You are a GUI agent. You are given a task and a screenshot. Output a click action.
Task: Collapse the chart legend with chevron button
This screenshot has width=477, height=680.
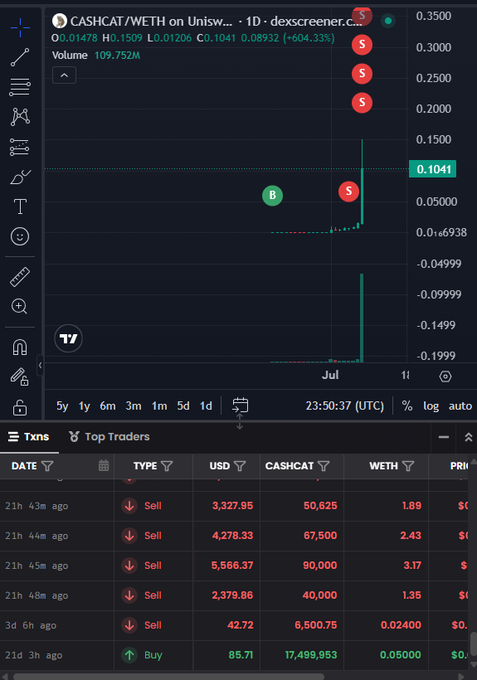(x=64, y=75)
